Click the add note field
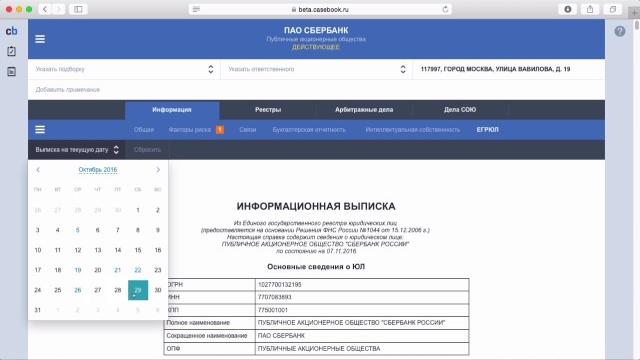The width and height of the screenshot is (640, 360). [x=316, y=89]
